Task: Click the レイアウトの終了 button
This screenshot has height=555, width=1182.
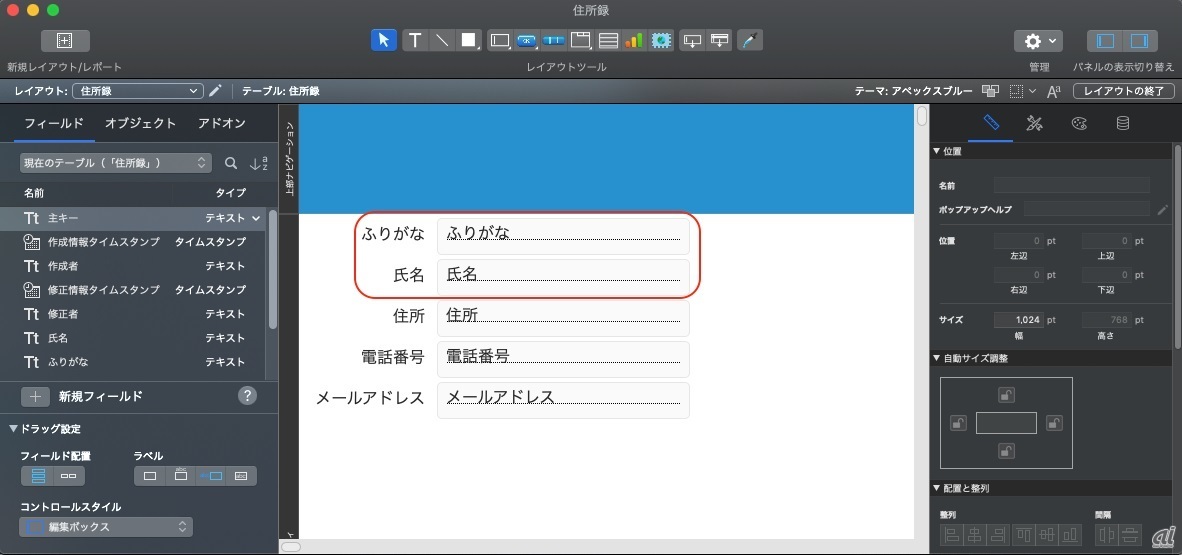Action: (x=1123, y=91)
